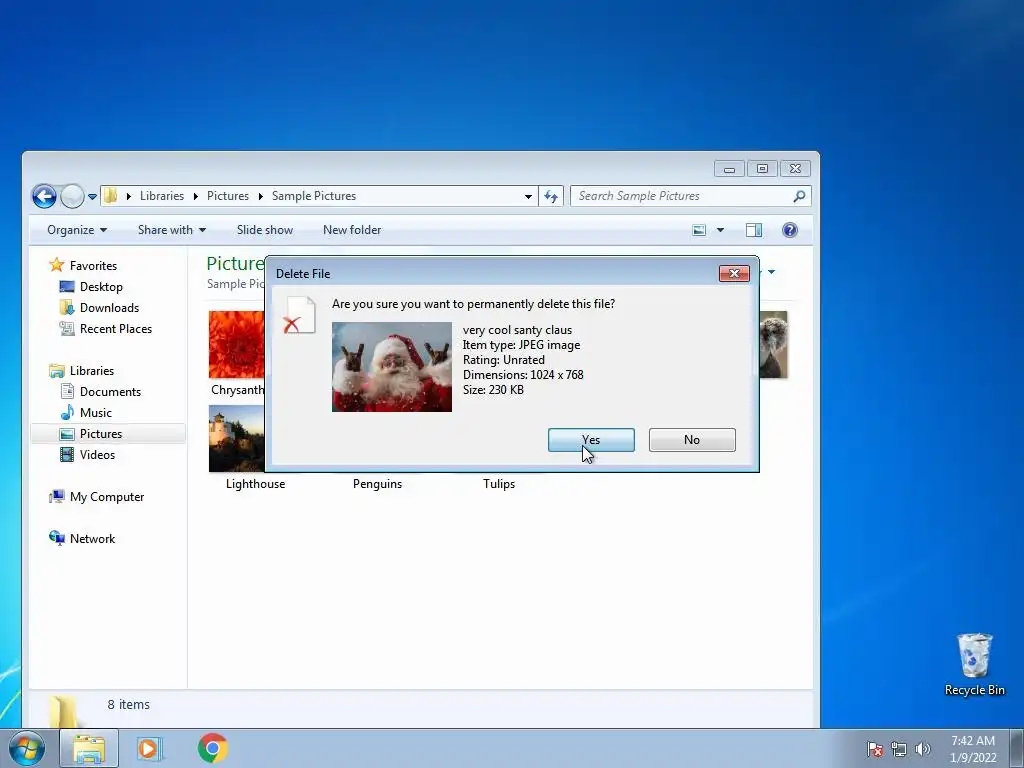1024x768 pixels.
Task: Click the network tray icon
Action: [x=899, y=749]
